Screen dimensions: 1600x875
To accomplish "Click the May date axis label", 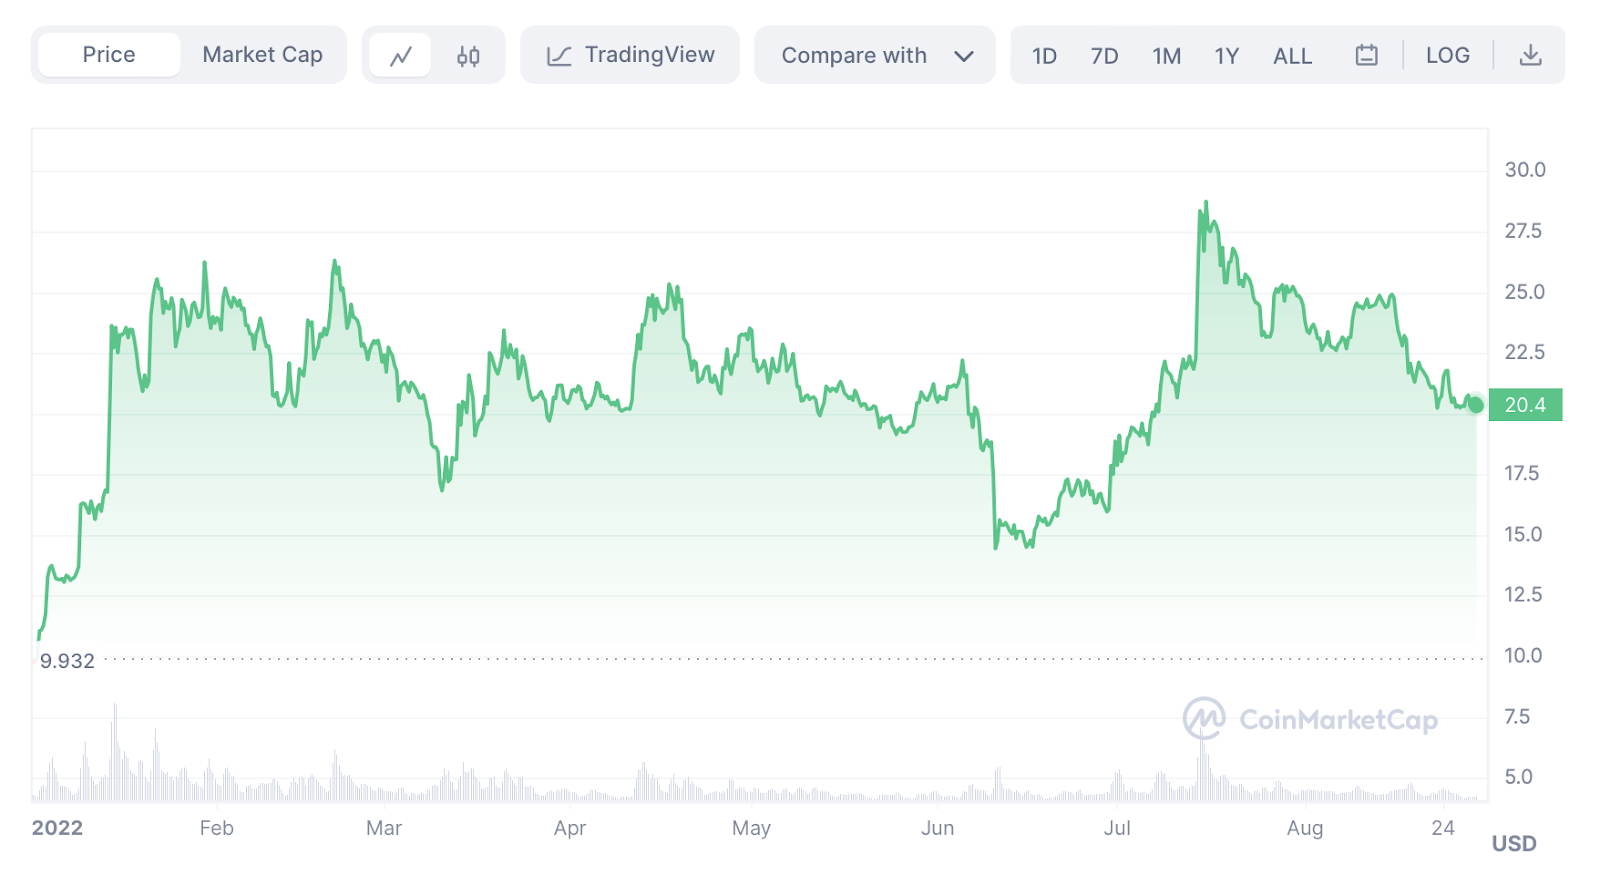I will coord(751,828).
